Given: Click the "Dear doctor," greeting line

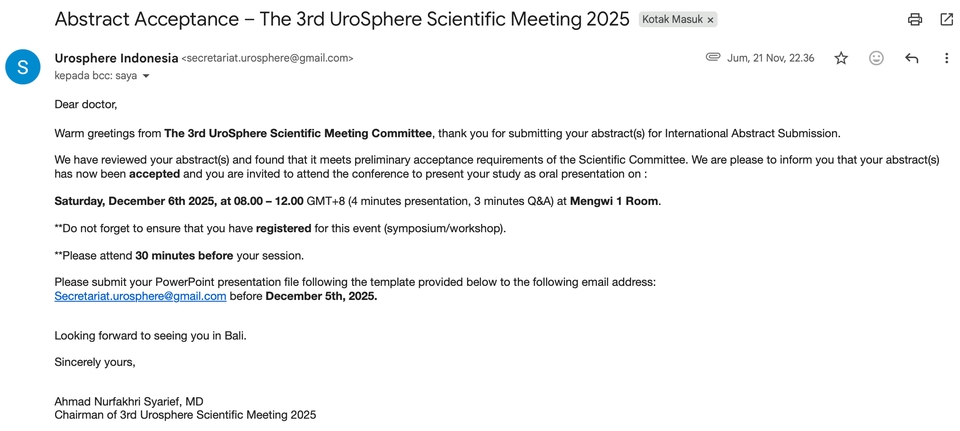Looking at the screenshot, I should 86,104.
